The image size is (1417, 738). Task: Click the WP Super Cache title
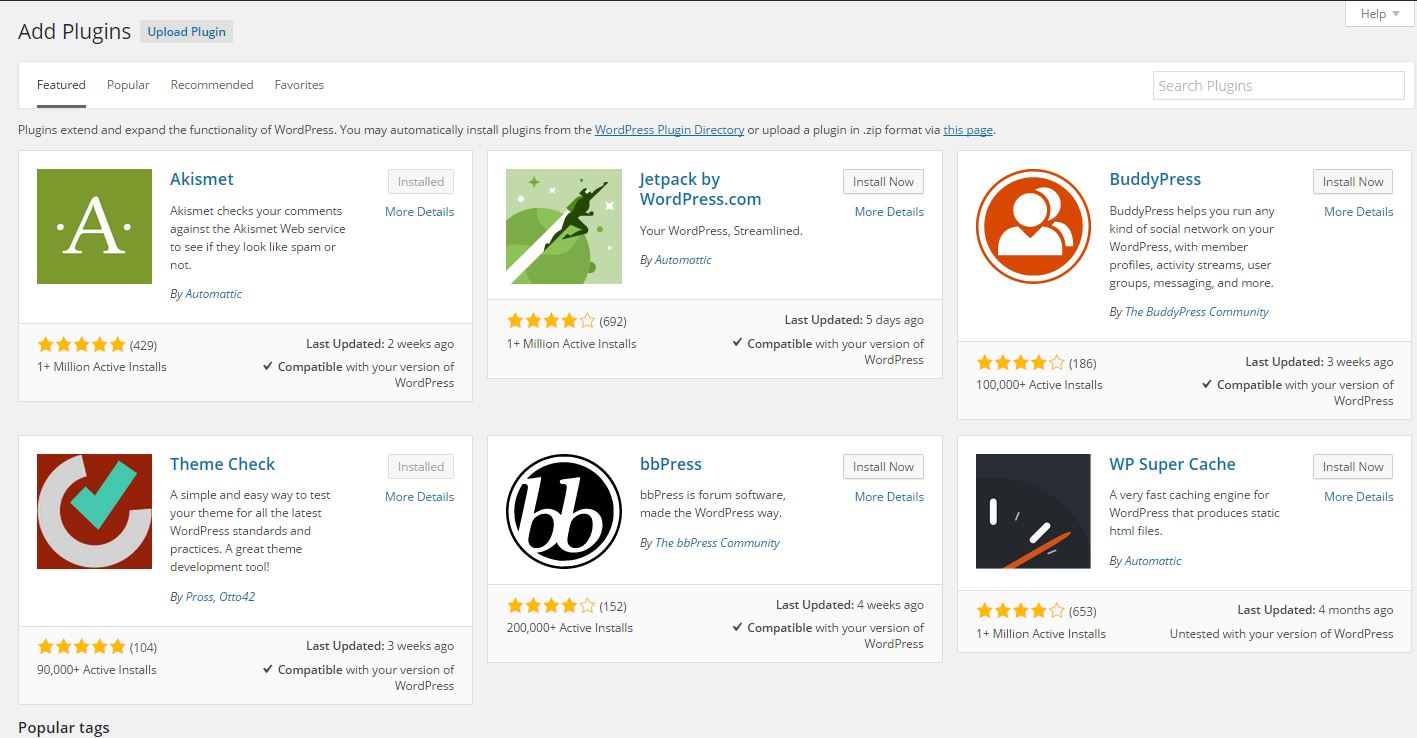pos(1172,465)
